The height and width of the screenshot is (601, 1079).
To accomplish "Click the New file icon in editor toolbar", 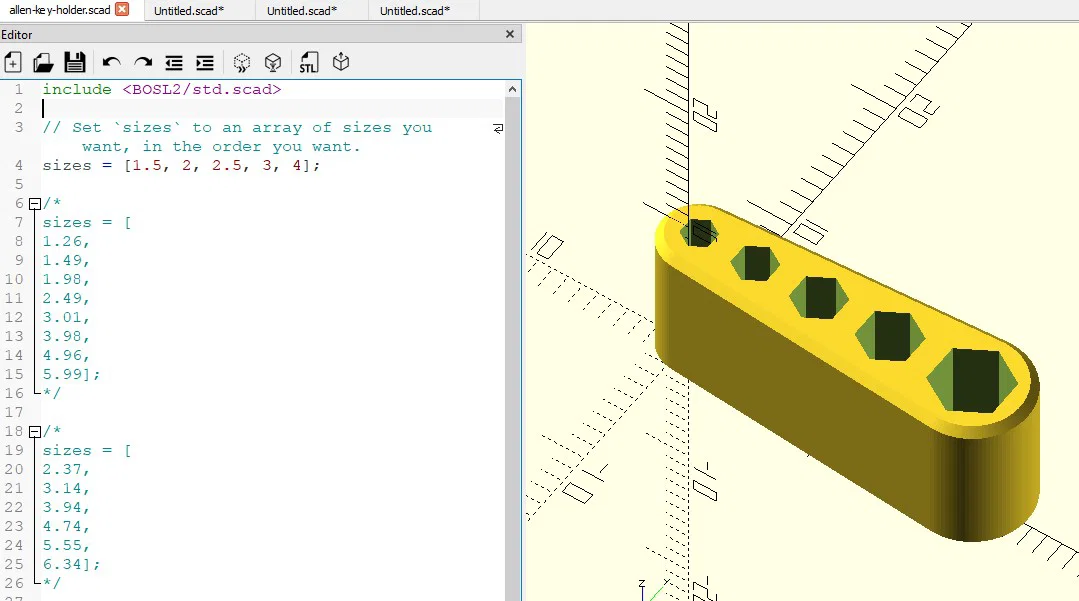I will (x=12, y=63).
